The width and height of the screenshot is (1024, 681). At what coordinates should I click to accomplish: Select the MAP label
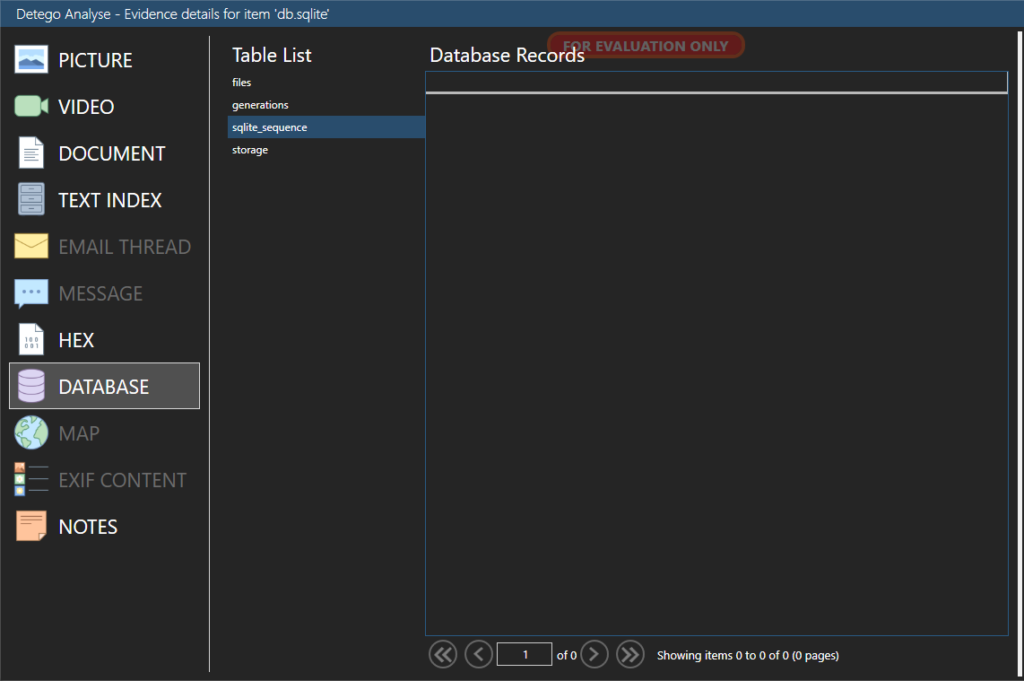79,434
